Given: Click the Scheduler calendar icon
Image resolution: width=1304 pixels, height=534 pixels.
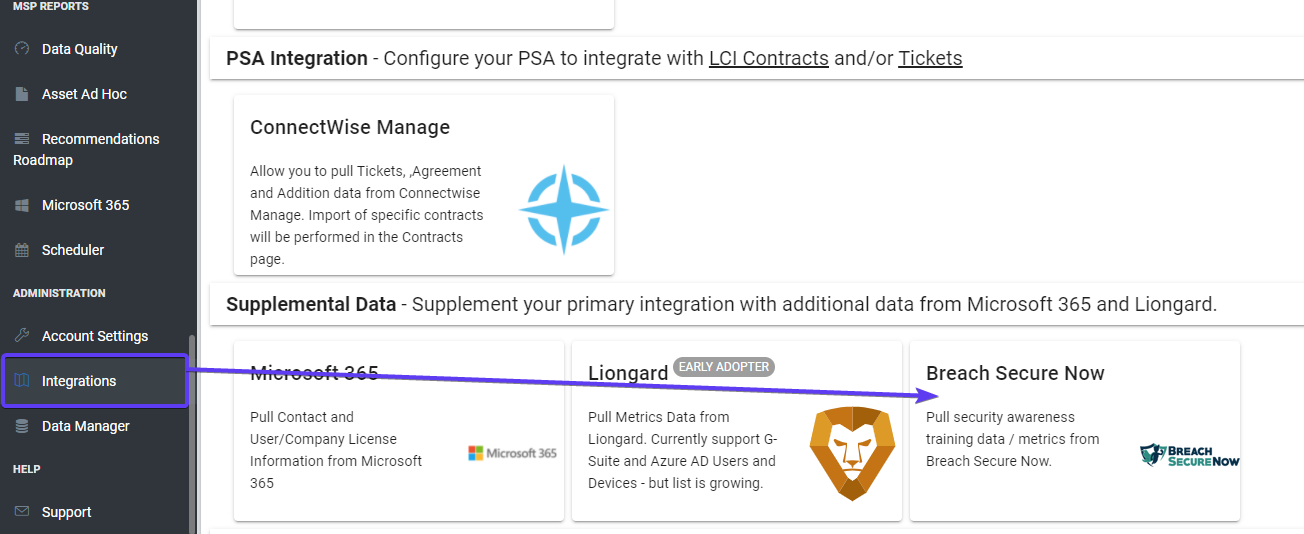Looking at the screenshot, I should click(22, 250).
